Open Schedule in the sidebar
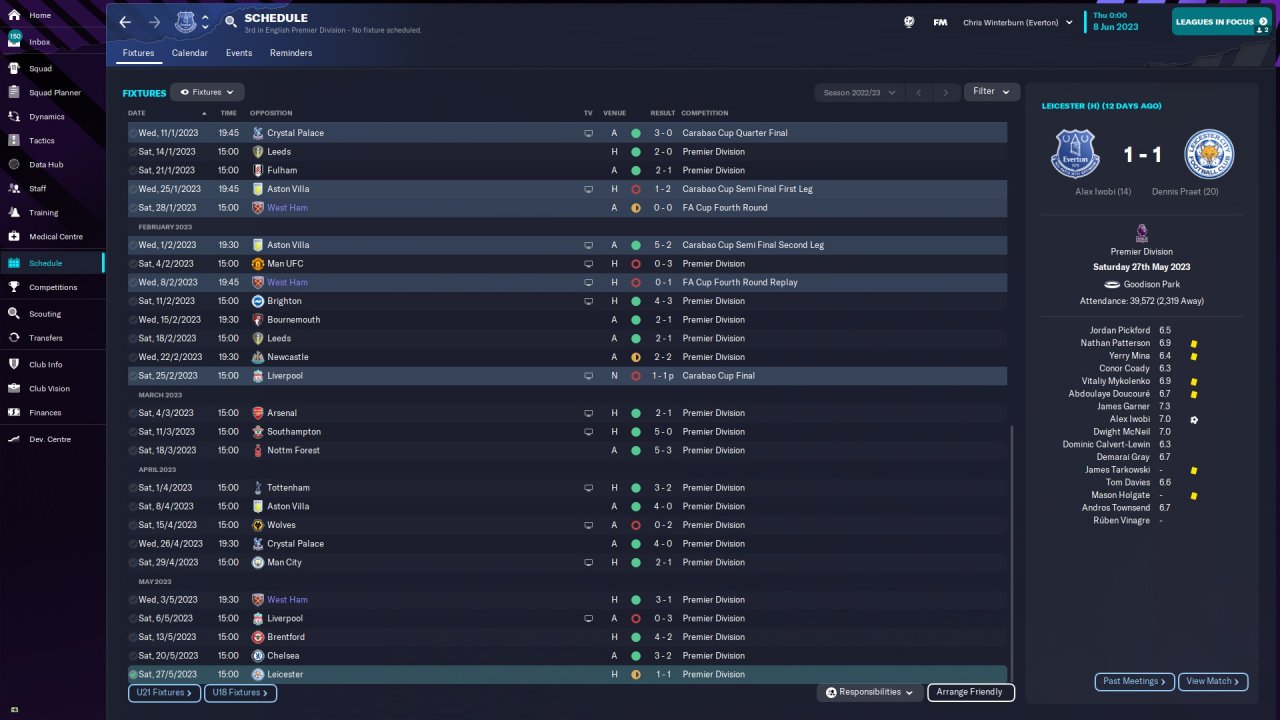 52,263
